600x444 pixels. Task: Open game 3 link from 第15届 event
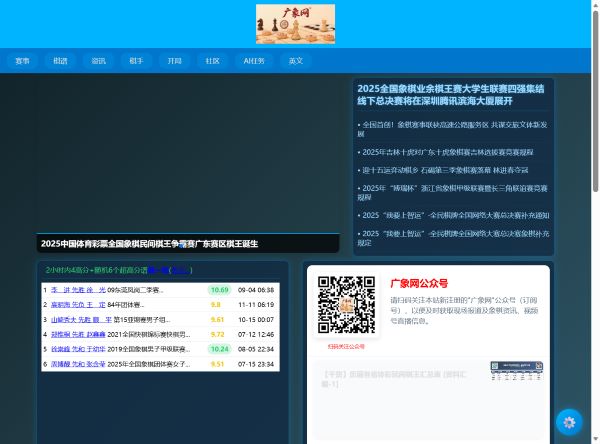tap(82, 320)
